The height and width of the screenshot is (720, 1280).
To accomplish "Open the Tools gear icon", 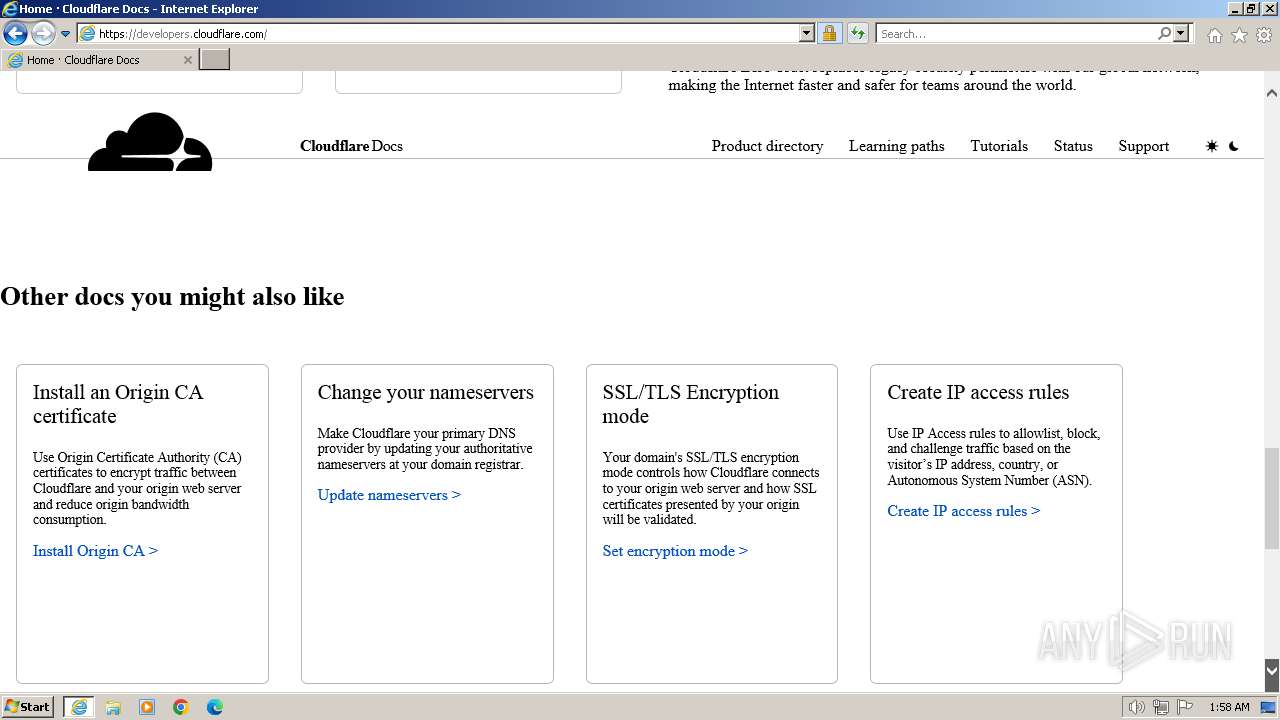I will click(1264, 35).
